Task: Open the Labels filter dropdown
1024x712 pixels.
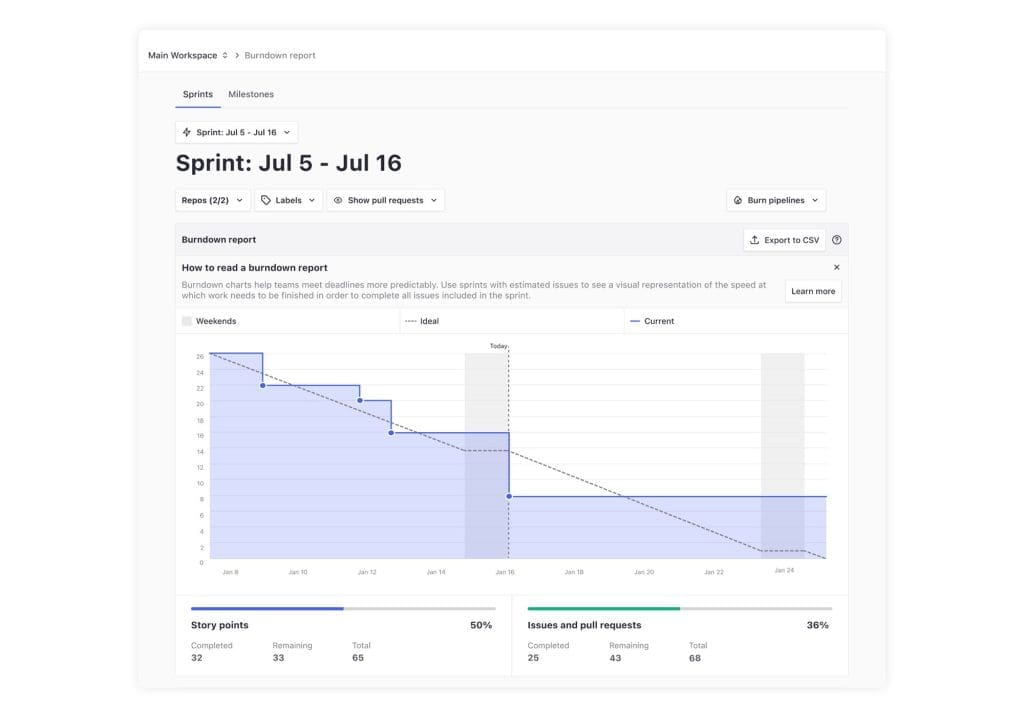Action: click(x=288, y=201)
